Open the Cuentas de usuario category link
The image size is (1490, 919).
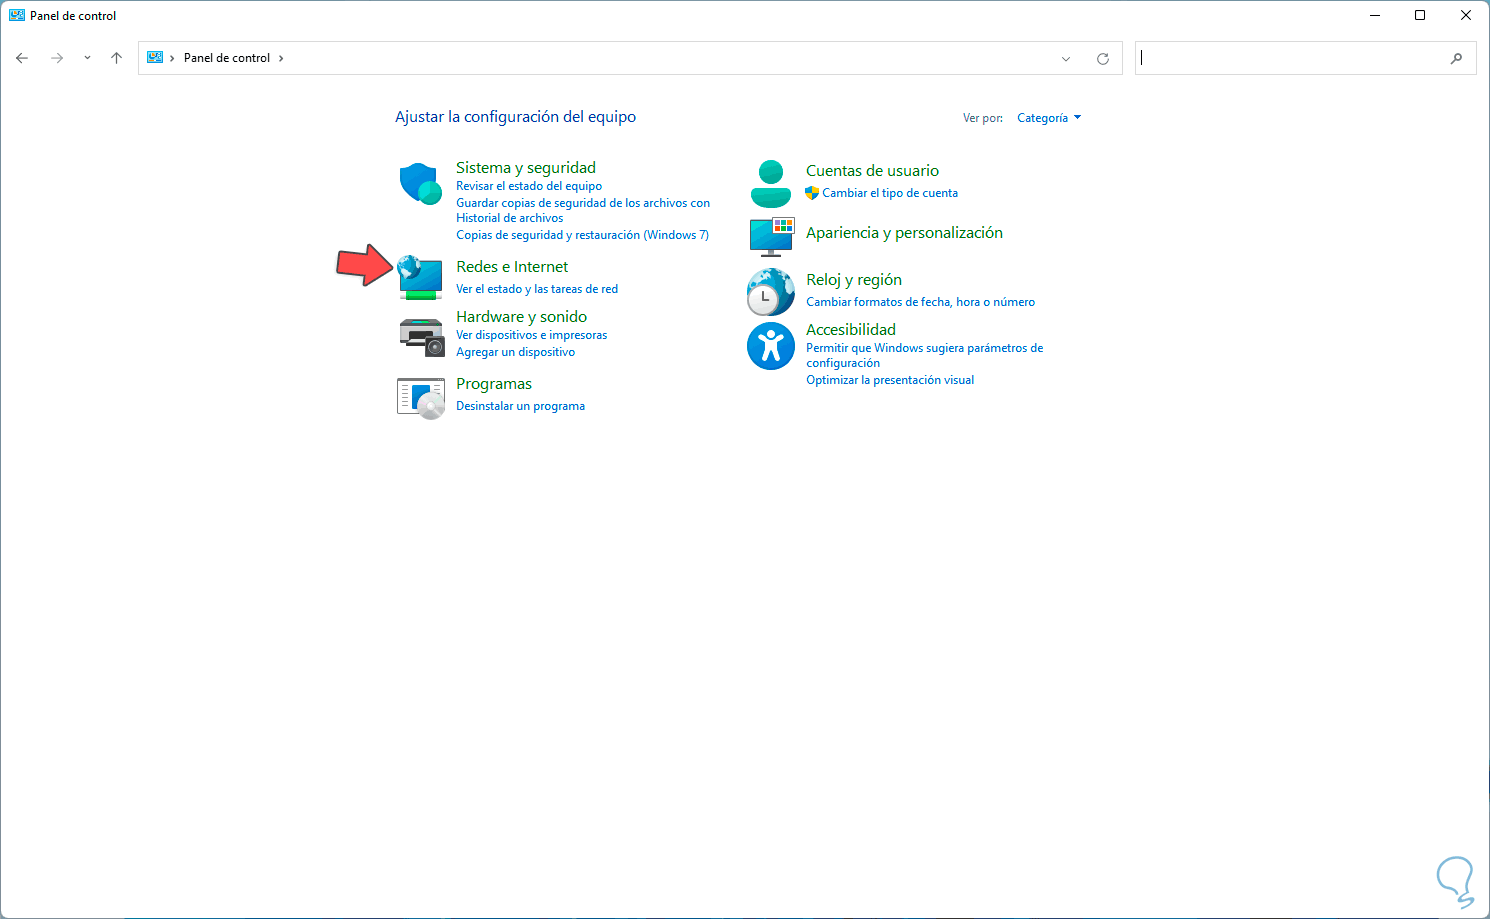(x=873, y=171)
